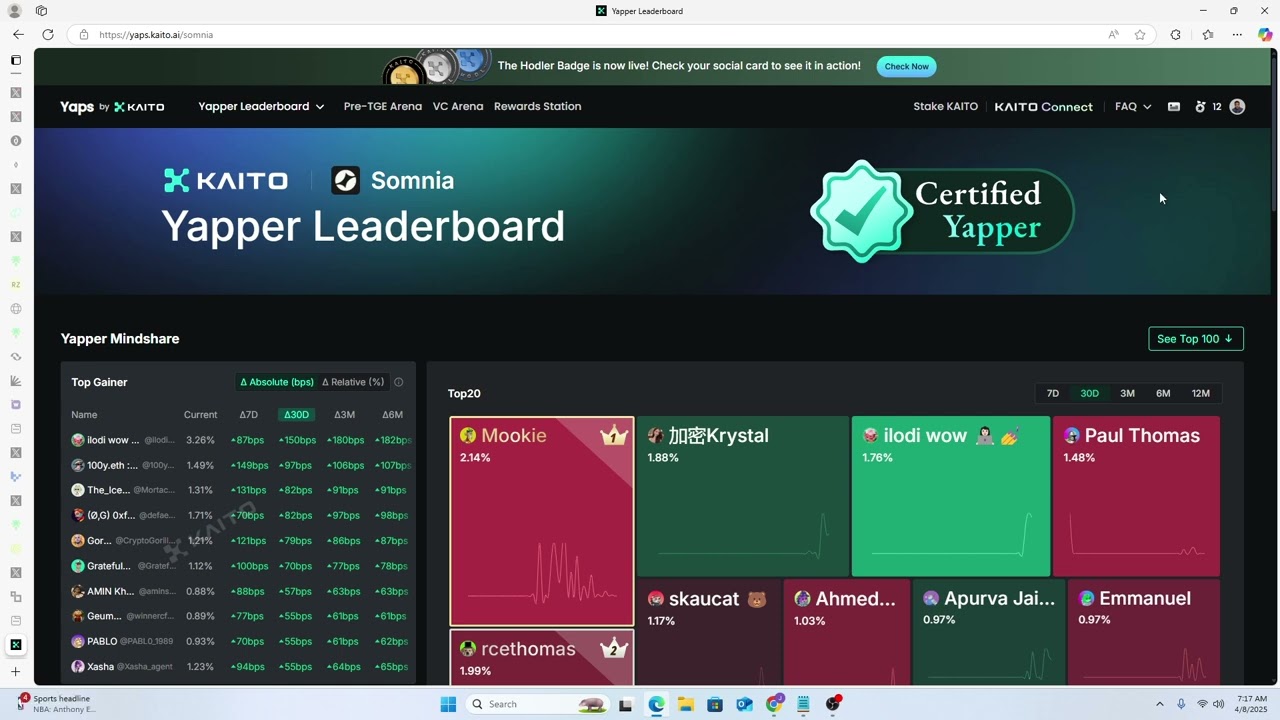Screen dimensions: 1280x720
Task: Click the site lock info icon
Action: point(84,34)
